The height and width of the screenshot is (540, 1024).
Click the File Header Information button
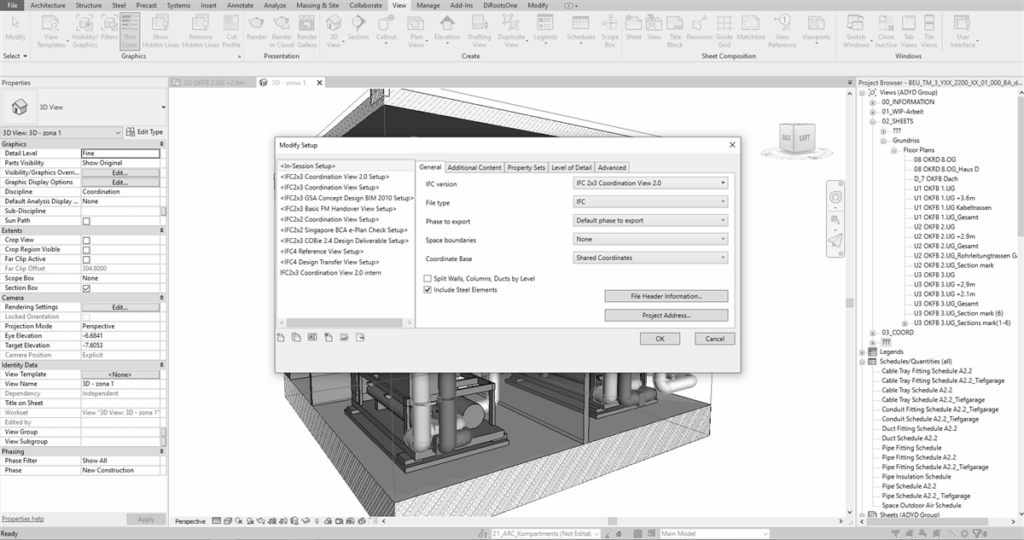click(x=666, y=296)
